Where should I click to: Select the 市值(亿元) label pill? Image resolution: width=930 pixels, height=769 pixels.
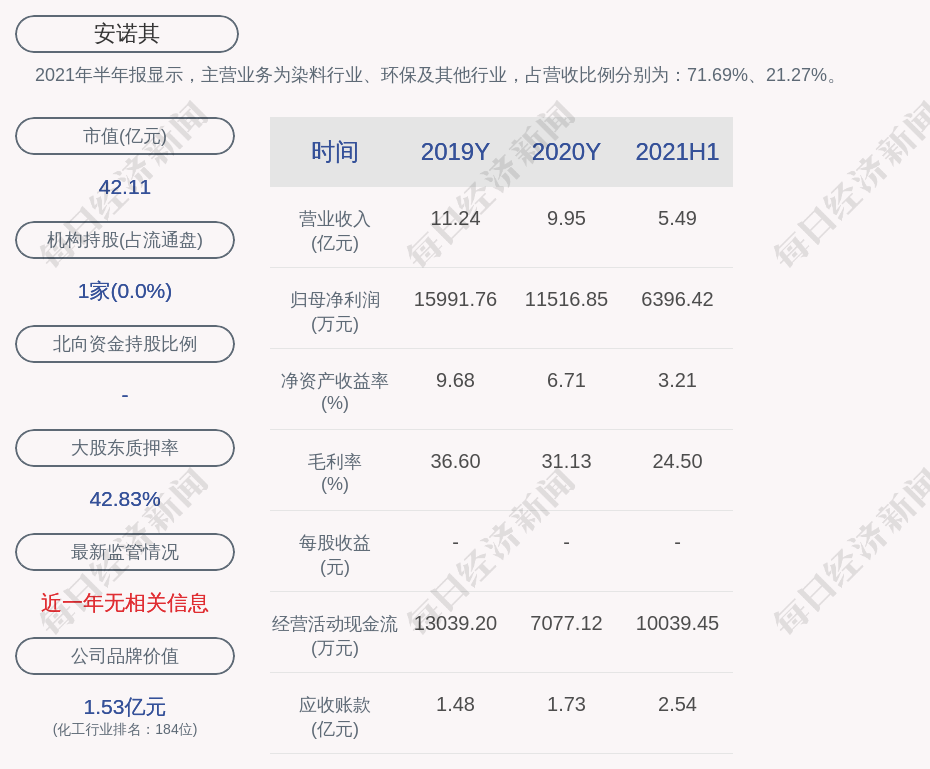[x=125, y=136]
